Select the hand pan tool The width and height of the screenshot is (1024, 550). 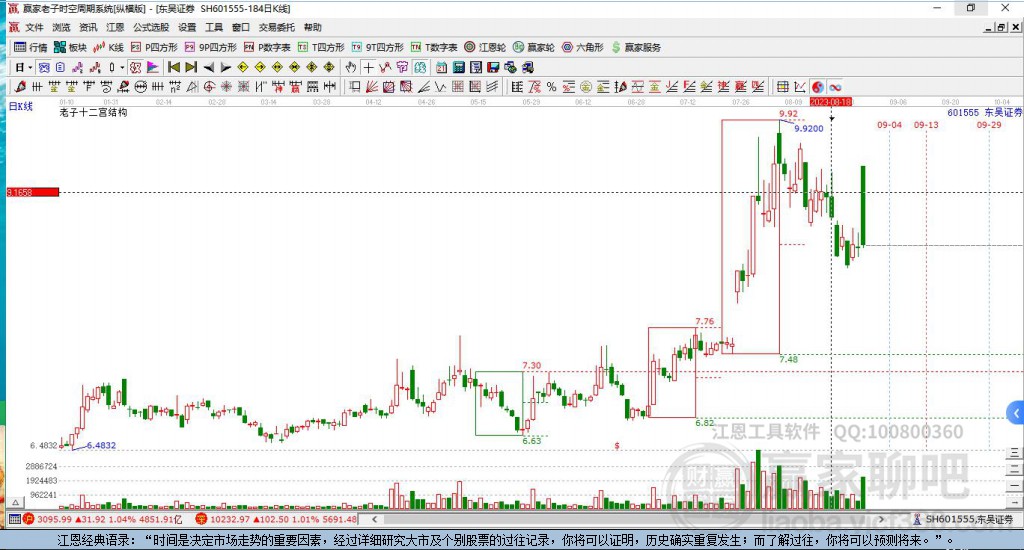tap(351, 67)
